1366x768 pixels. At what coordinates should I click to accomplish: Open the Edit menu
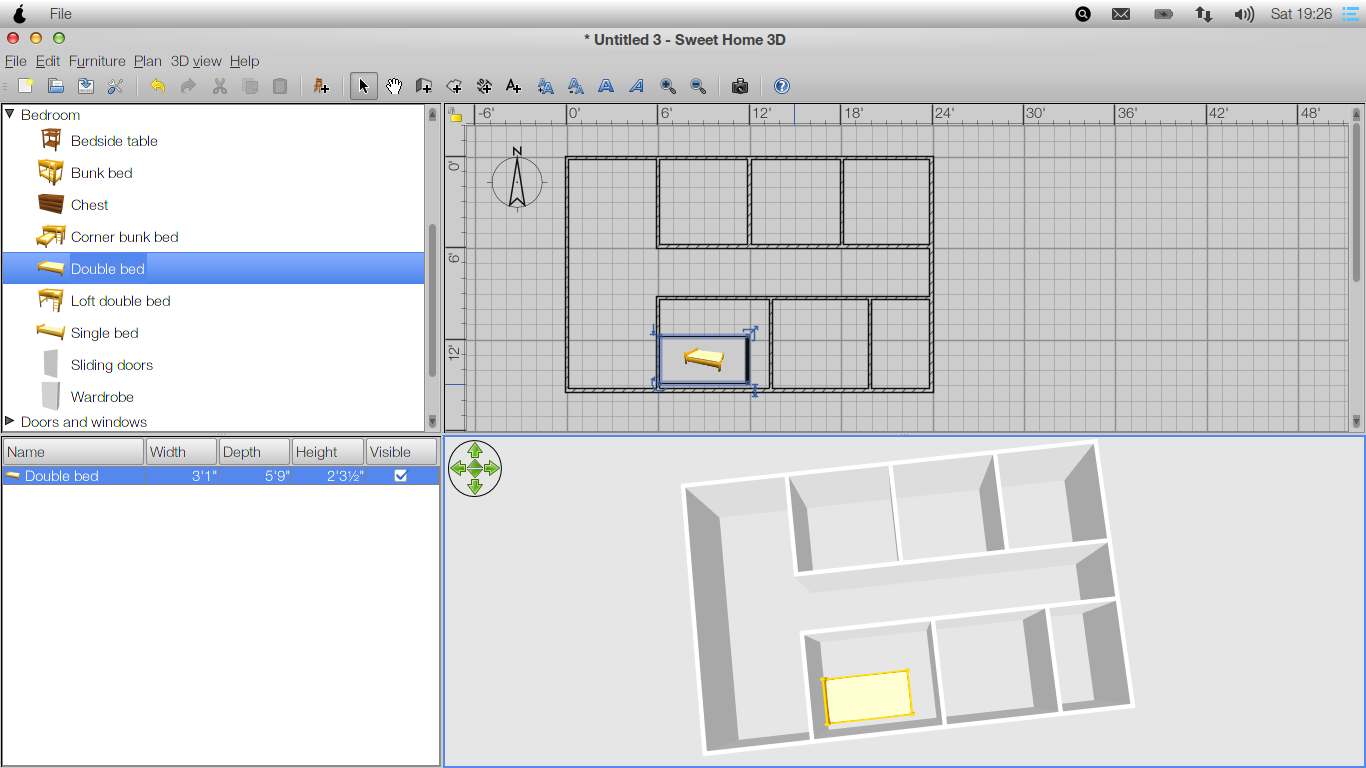click(x=48, y=61)
